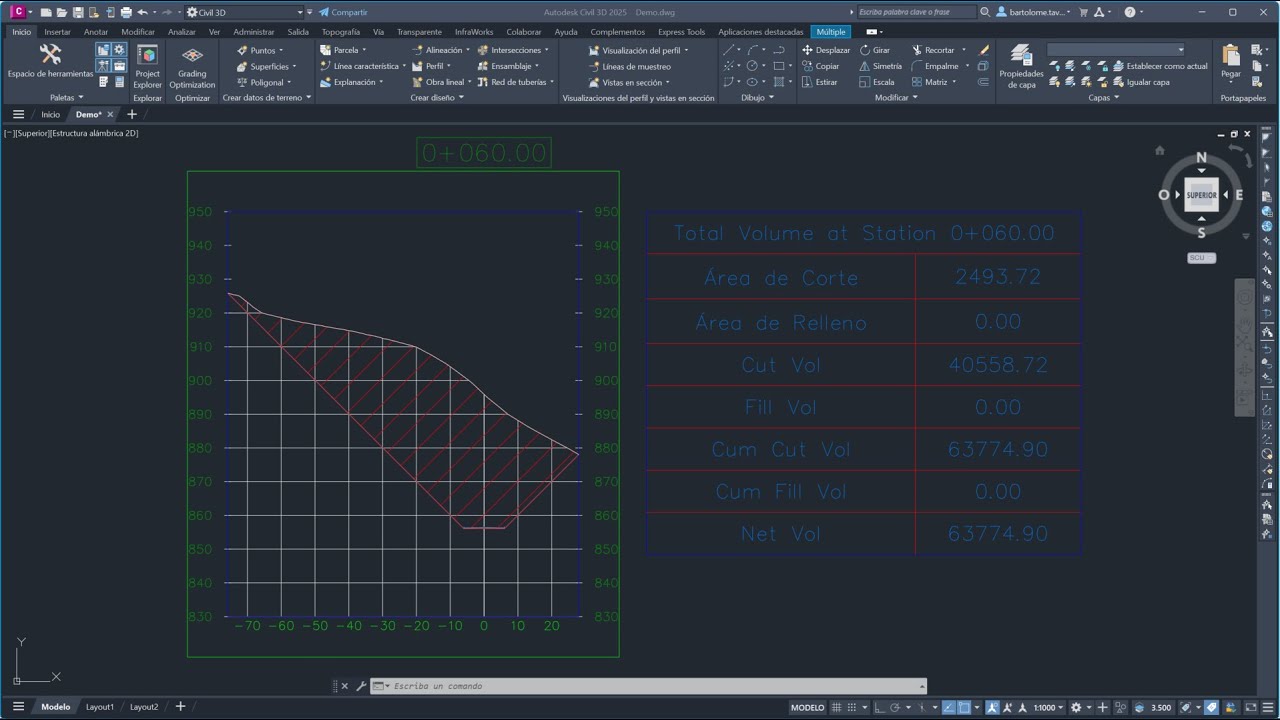
Task: Click the 2493.72 Área de Corte value
Action: (998, 277)
